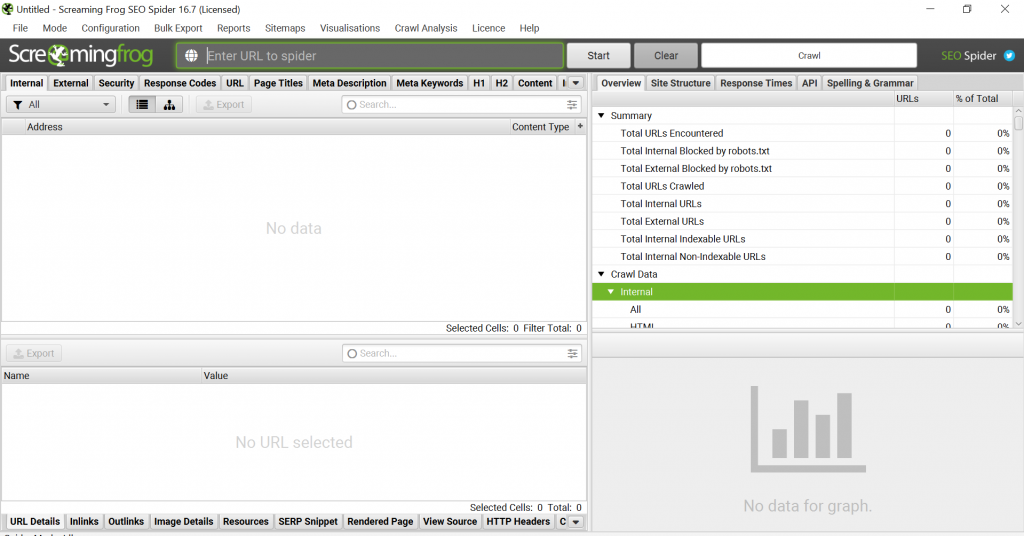Click the Clear button
The image size is (1024, 536).
(x=666, y=55)
